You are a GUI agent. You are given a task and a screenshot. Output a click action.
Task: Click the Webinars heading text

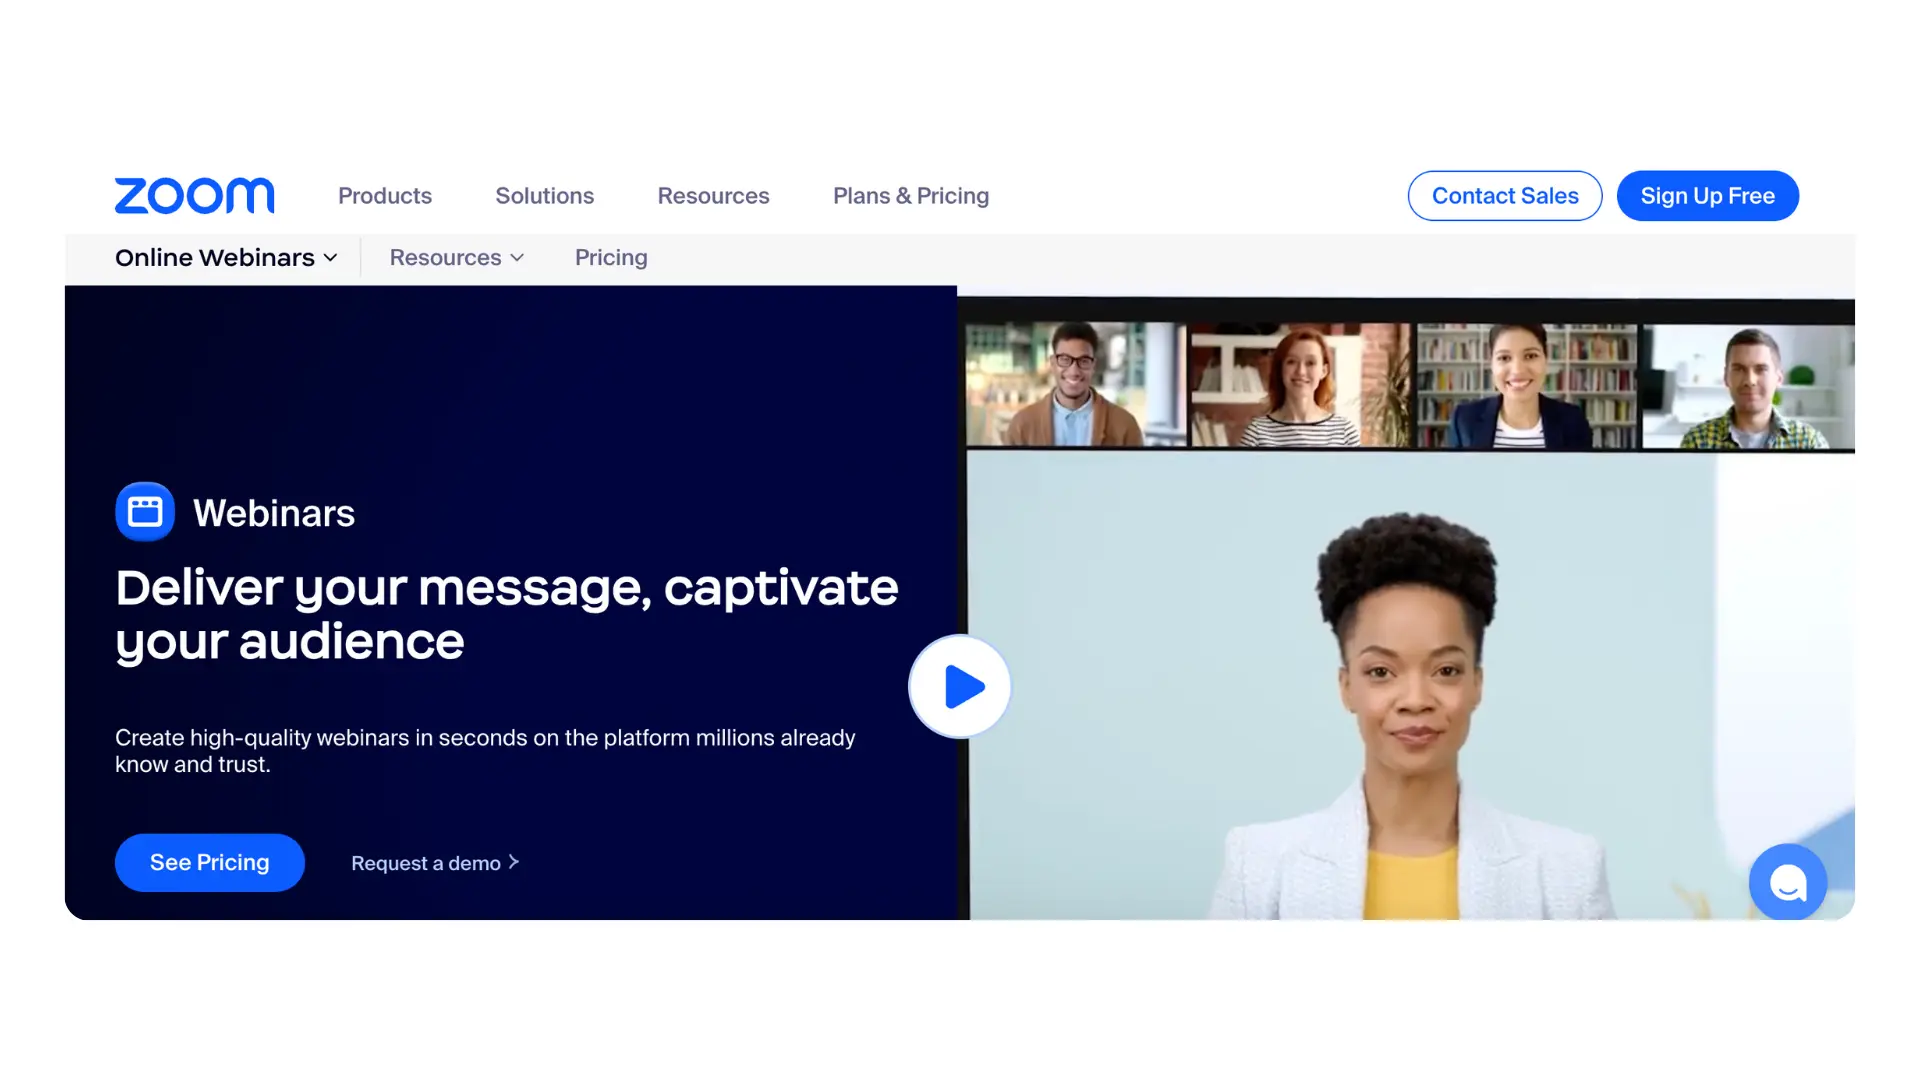point(274,513)
